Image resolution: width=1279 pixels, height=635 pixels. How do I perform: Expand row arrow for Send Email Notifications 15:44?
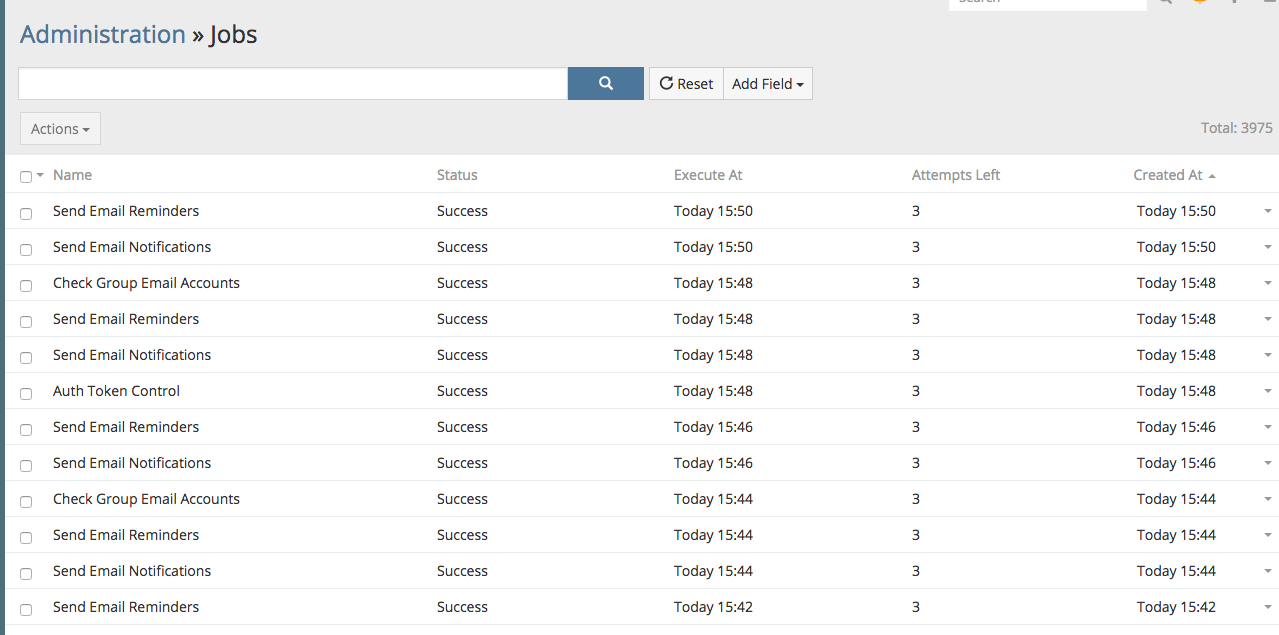point(1267,571)
